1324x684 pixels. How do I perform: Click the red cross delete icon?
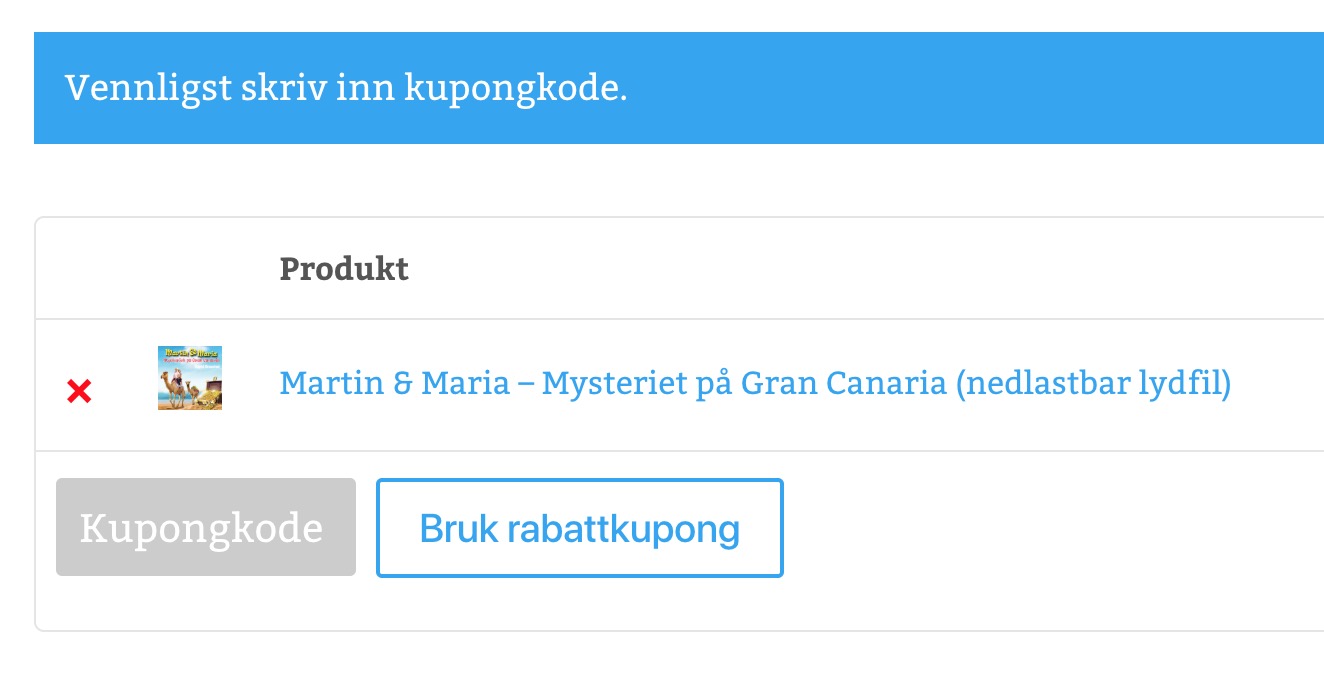coord(79,392)
